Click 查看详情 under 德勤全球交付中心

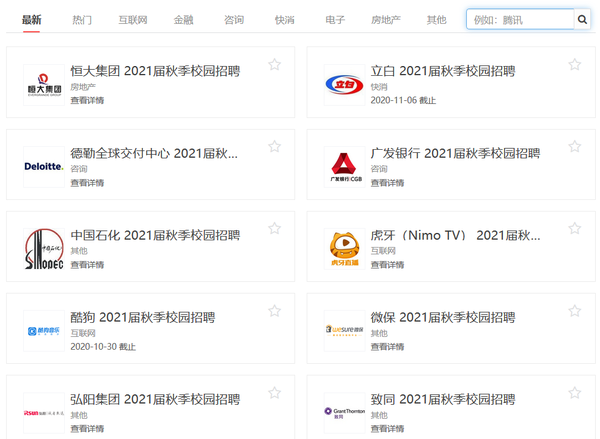pyautogui.click(x=87, y=183)
